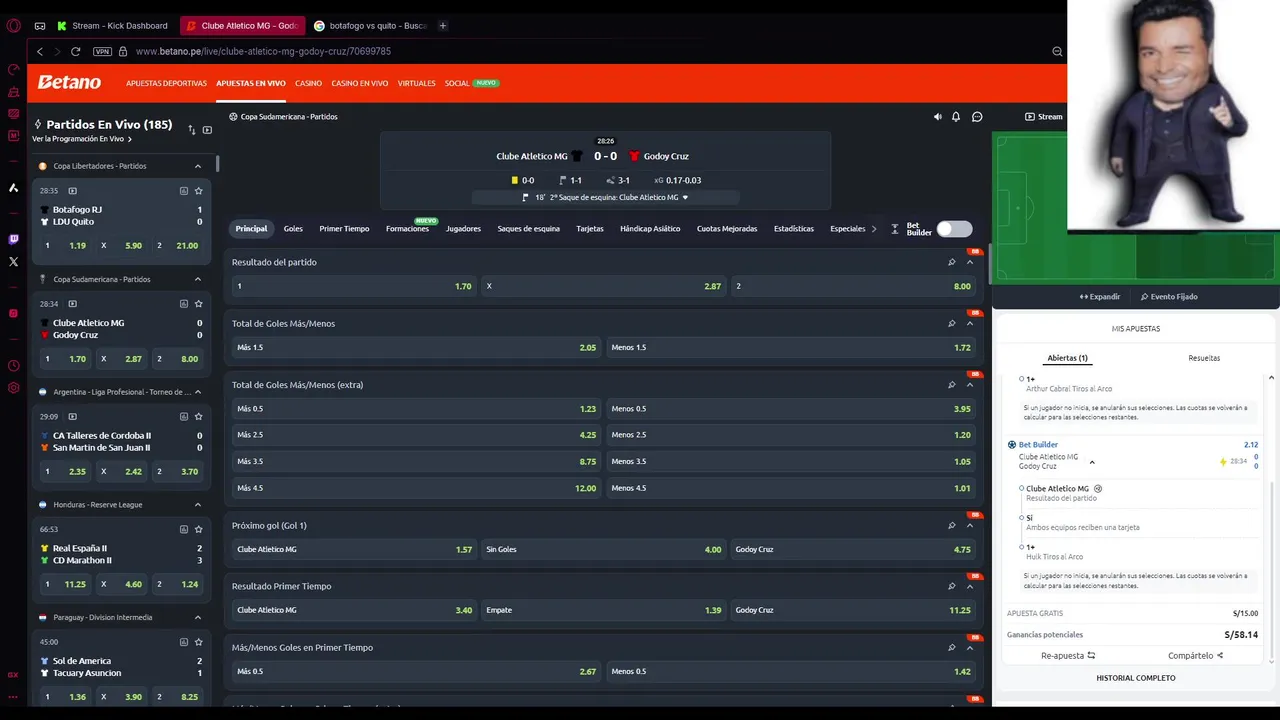Pin the Resultado del partido market
This screenshot has height=720, width=1280.
tap(952, 262)
